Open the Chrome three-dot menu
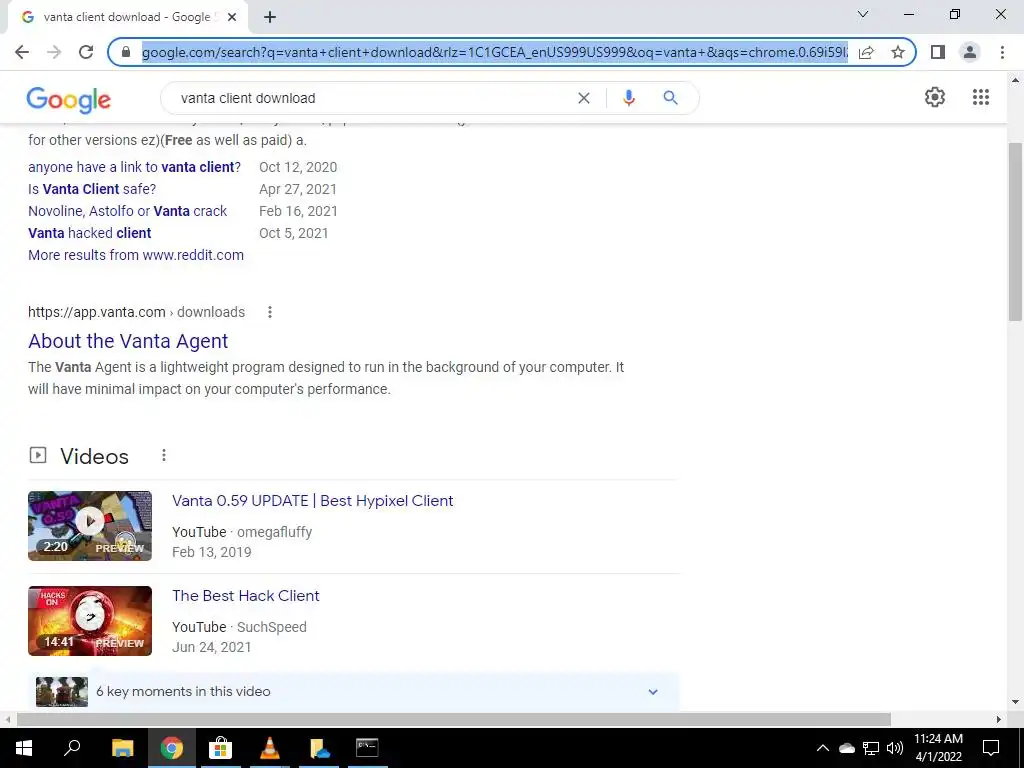This screenshot has height=768, width=1024. pyautogui.click(x=1002, y=52)
